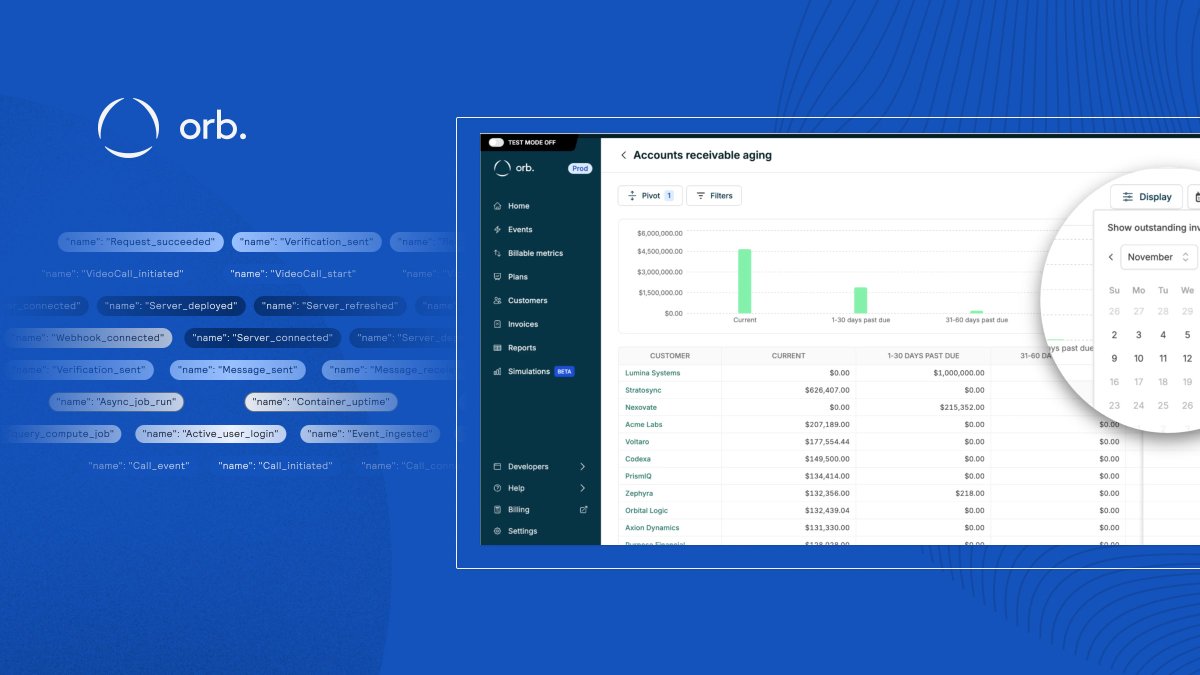The height and width of the screenshot is (675, 1200).
Task: Click the Developers sidebar icon
Action: (497, 467)
